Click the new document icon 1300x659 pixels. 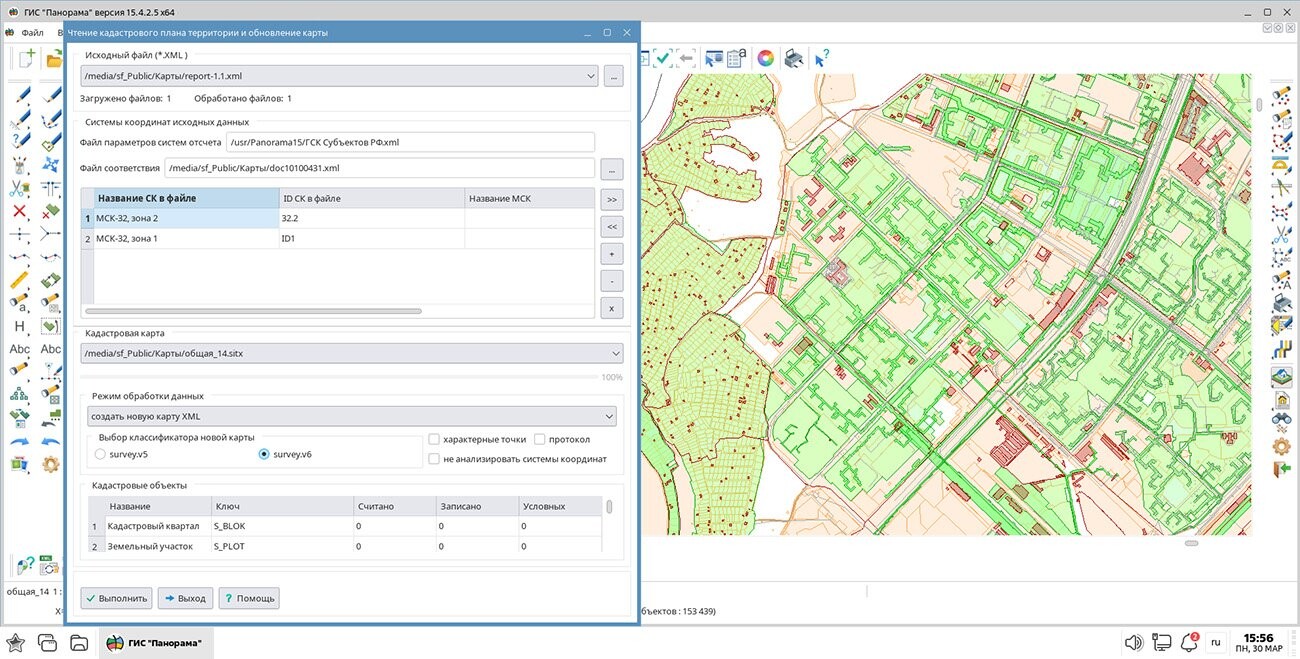(x=24, y=59)
